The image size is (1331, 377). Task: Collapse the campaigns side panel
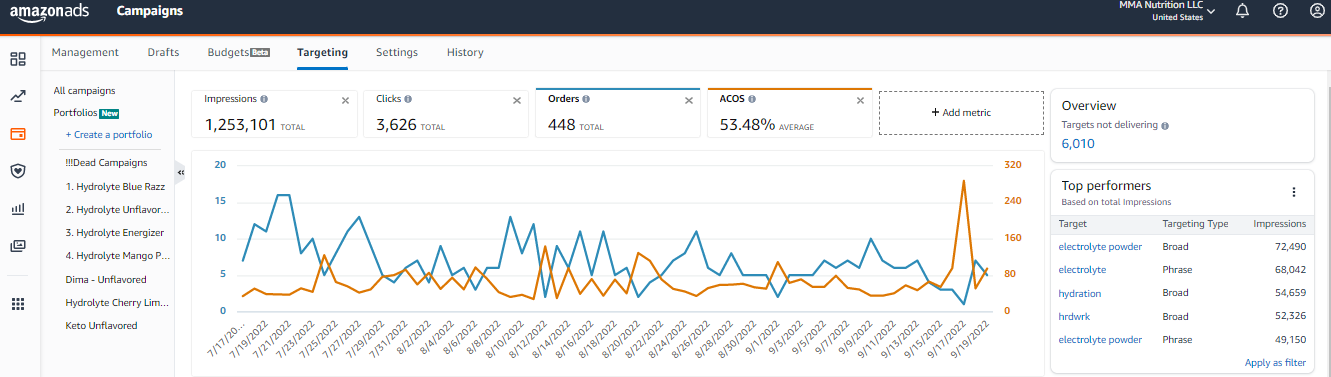tap(181, 172)
